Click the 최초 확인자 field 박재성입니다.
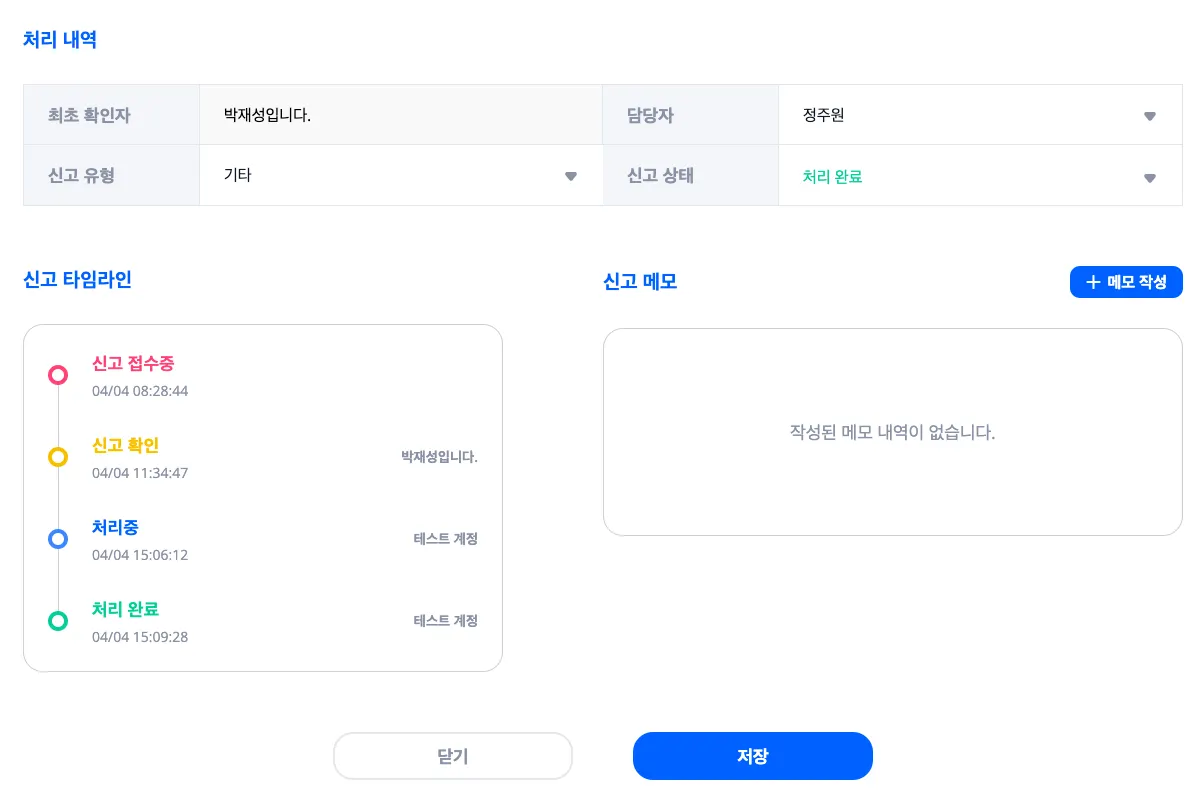 [x=268, y=115]
